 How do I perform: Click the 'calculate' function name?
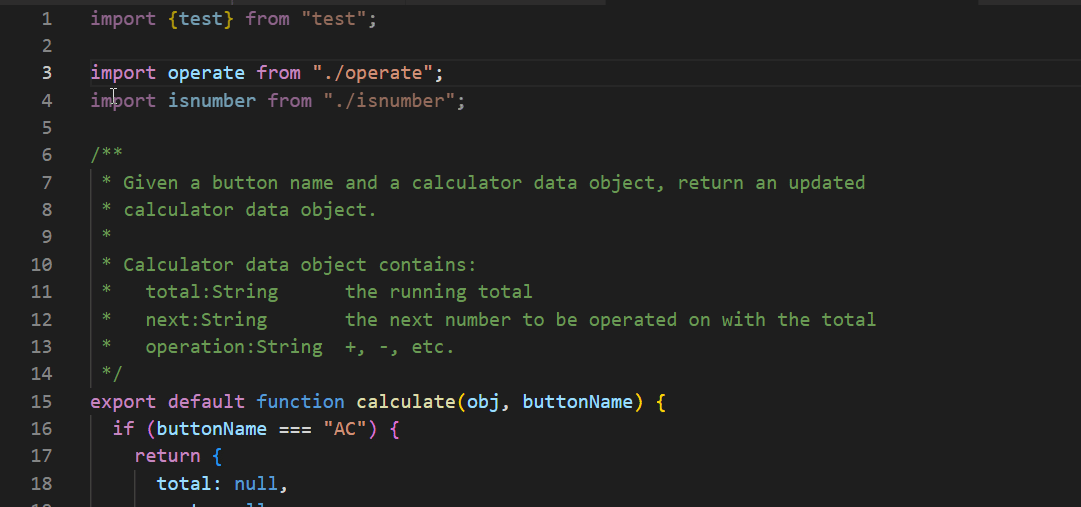(x=405, y=401)
